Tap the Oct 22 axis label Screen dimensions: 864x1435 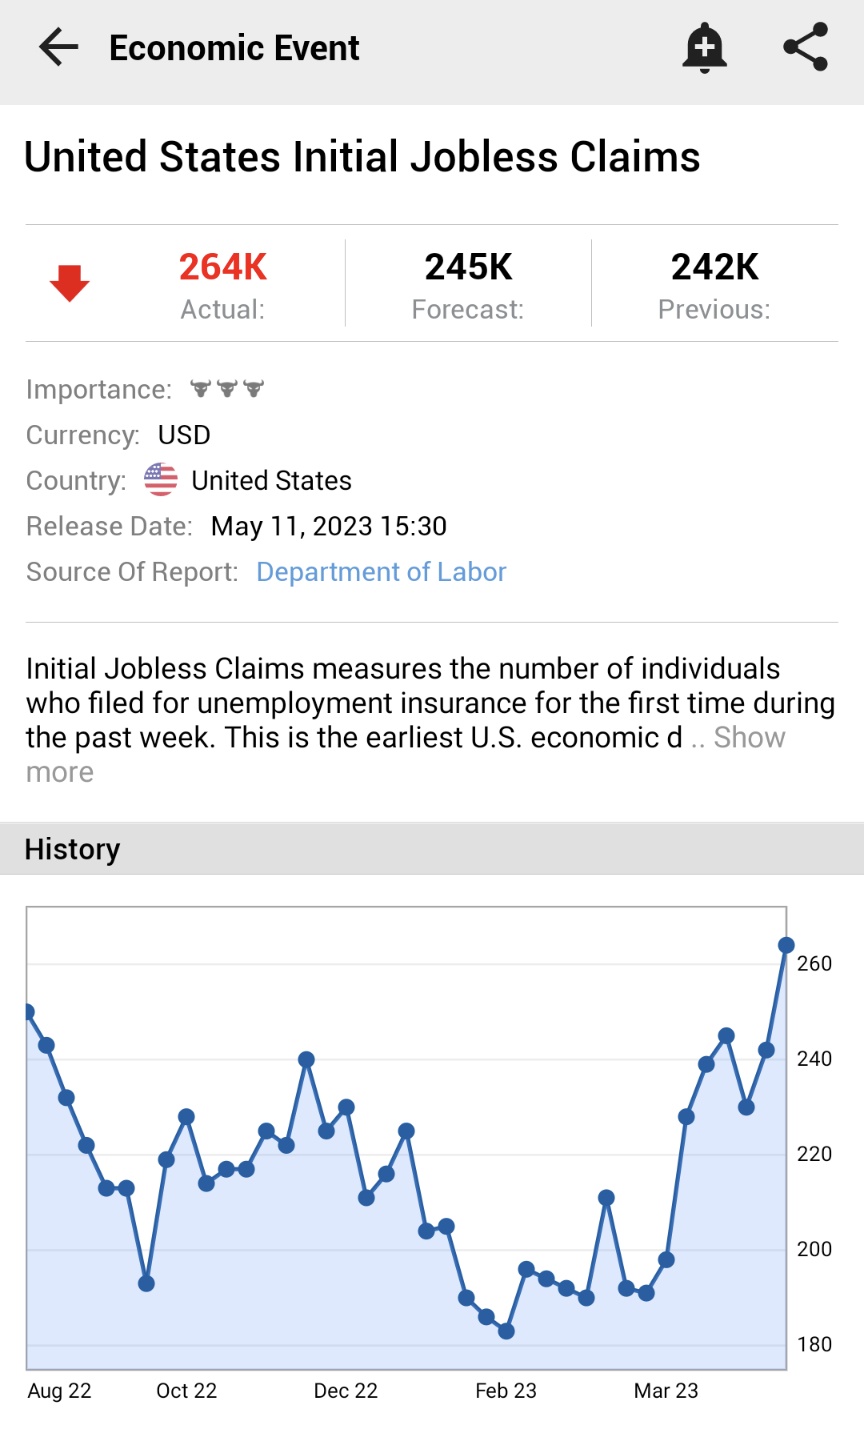click(x=186, y=1391)
